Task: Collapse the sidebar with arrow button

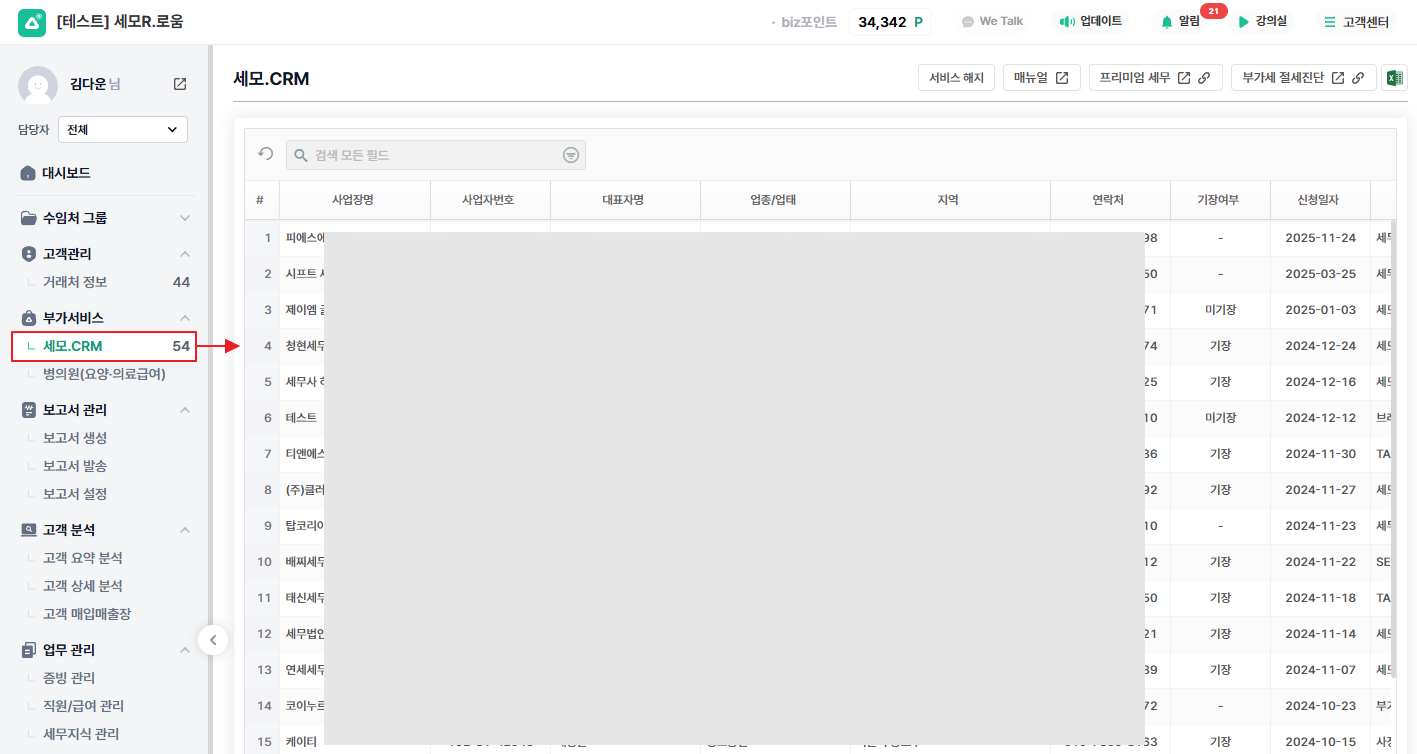Action: point(213,640)
